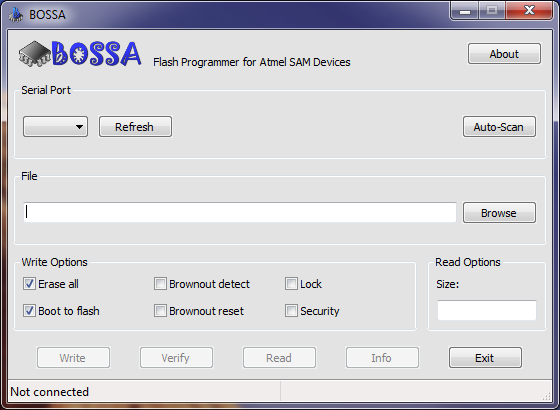
Task: Focus the File path text field
Action: click(x=240, y=212)
